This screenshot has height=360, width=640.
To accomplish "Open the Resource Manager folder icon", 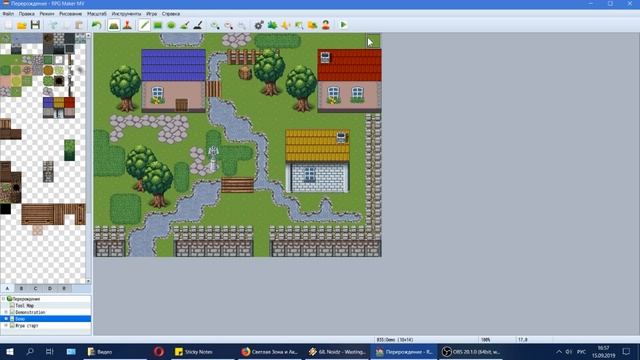I will (312, 25).
